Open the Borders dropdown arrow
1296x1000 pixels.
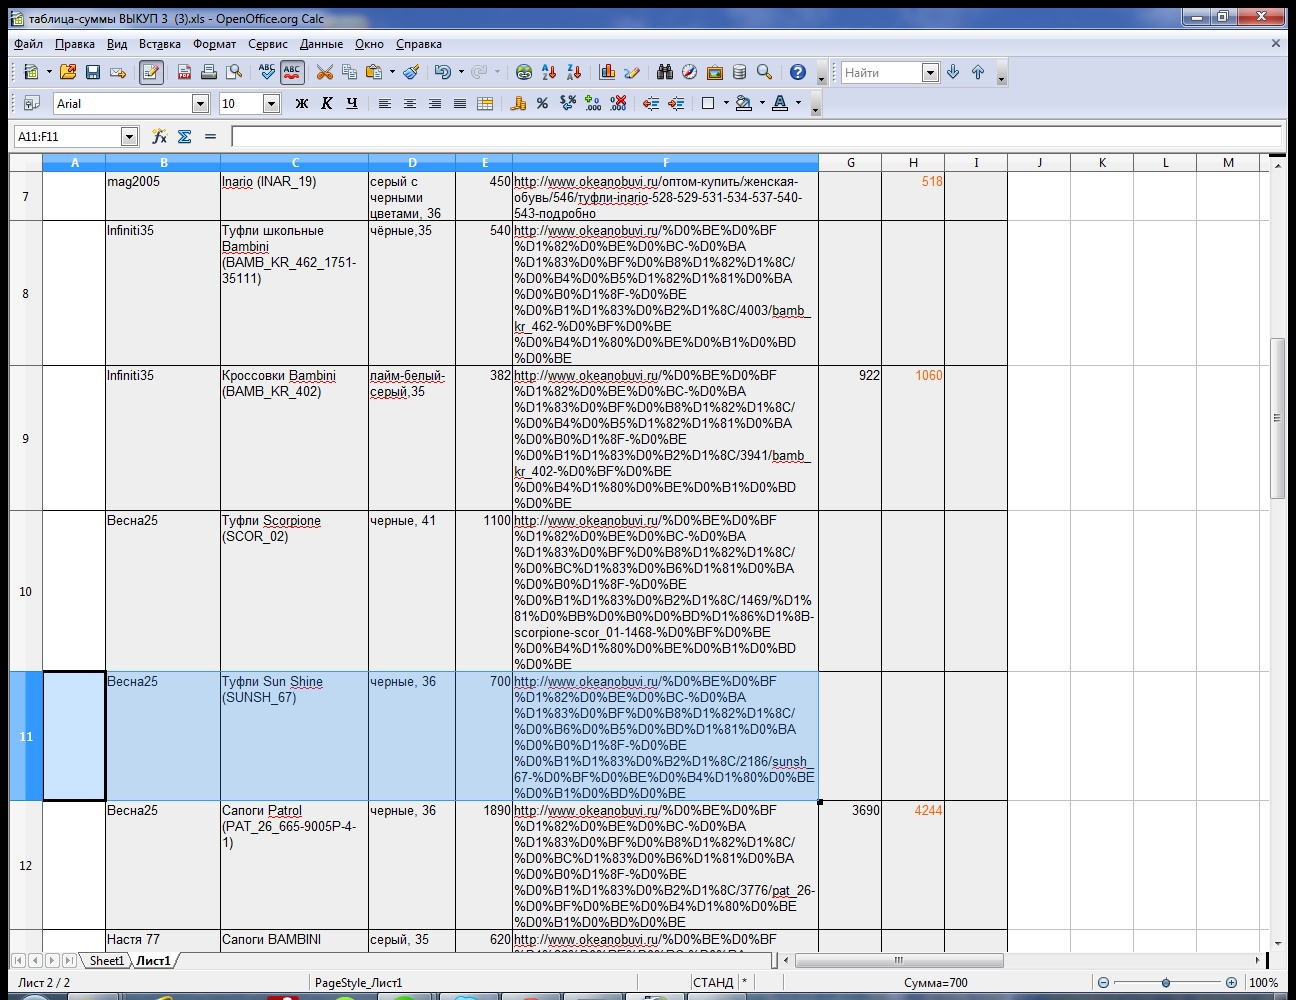pyautogui.click(x=726, y=103)
